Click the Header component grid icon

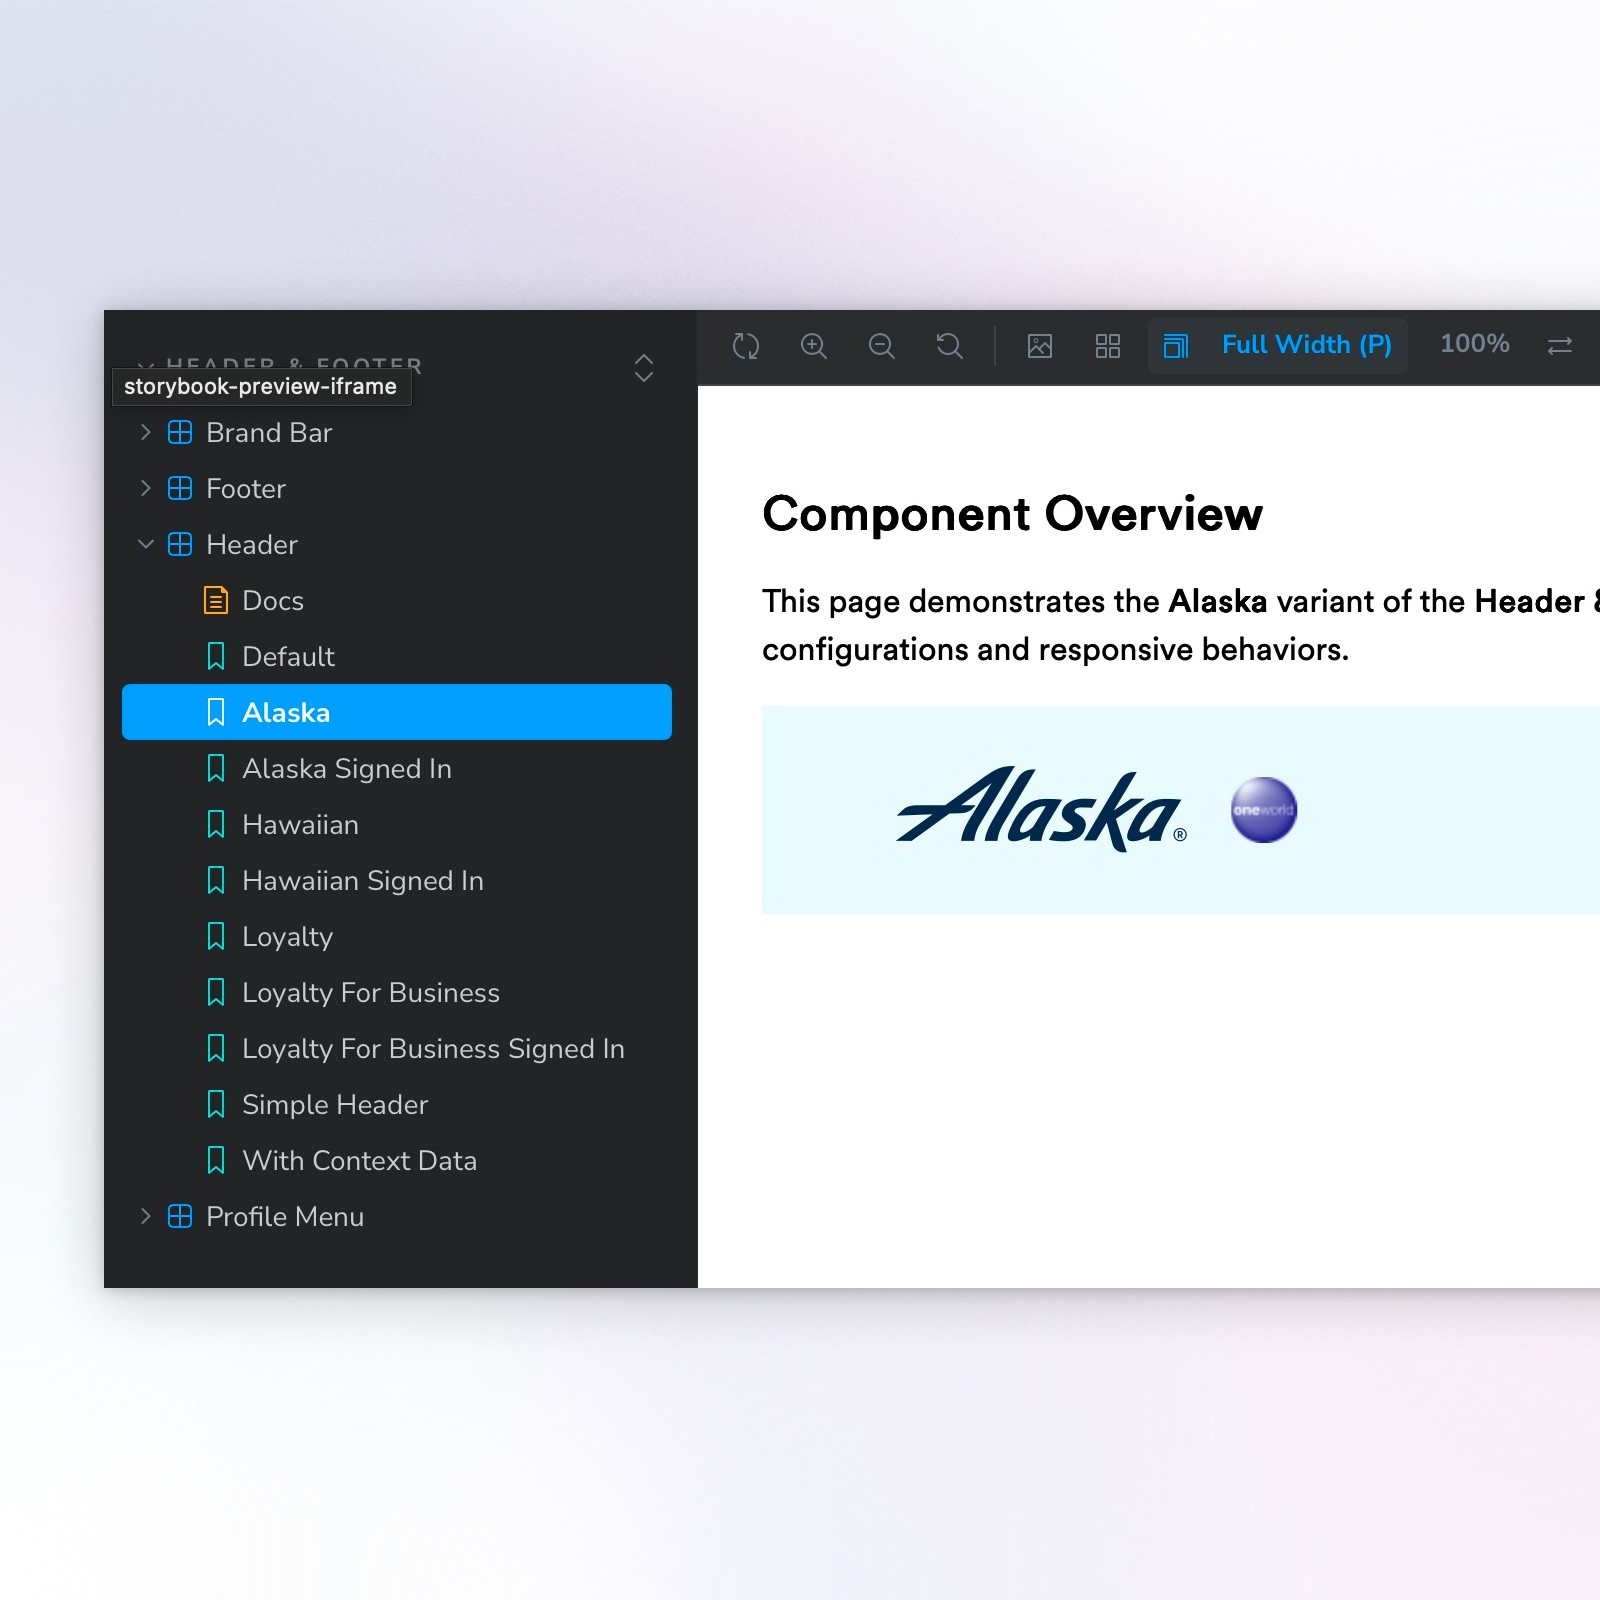click(180, 544)
